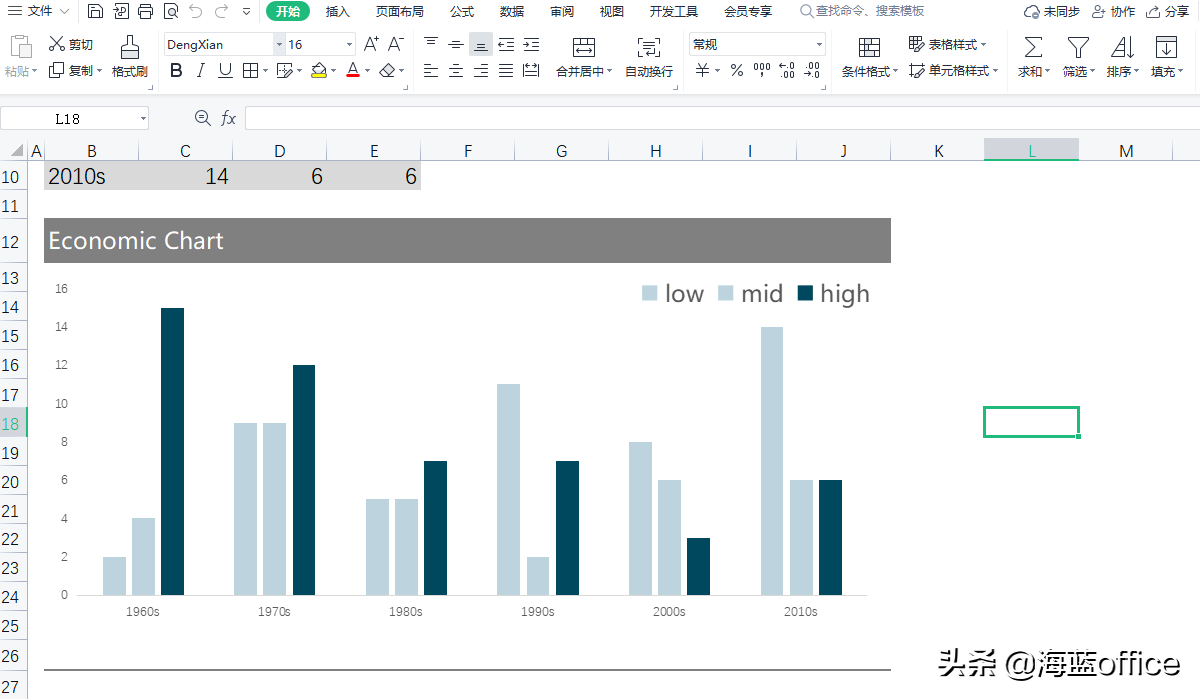The image size is (1200, 699).
Task: Open Print Preview from quick access bar
Action: click(170, 12)
